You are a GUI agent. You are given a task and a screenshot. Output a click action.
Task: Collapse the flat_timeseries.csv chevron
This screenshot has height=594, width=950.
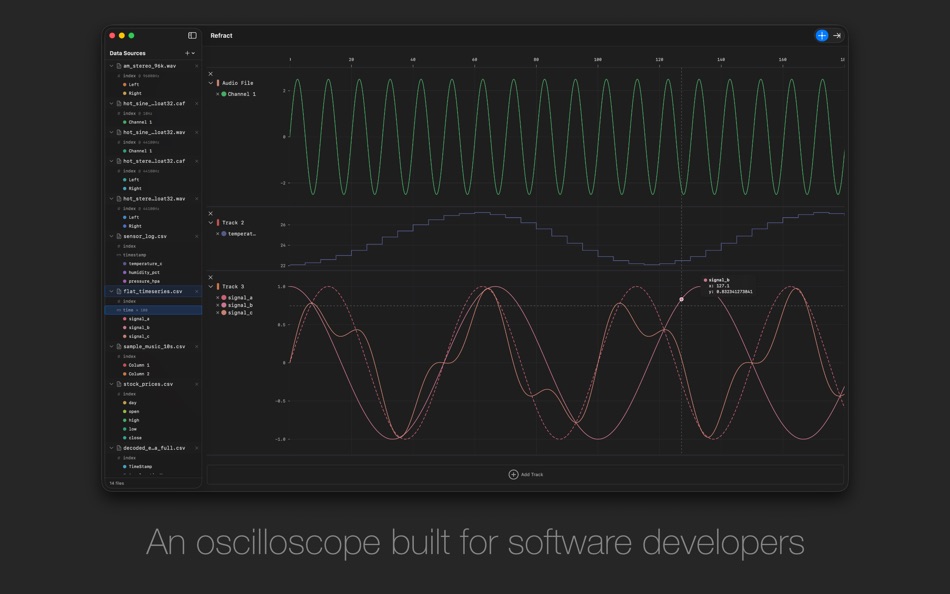point(111,292)
